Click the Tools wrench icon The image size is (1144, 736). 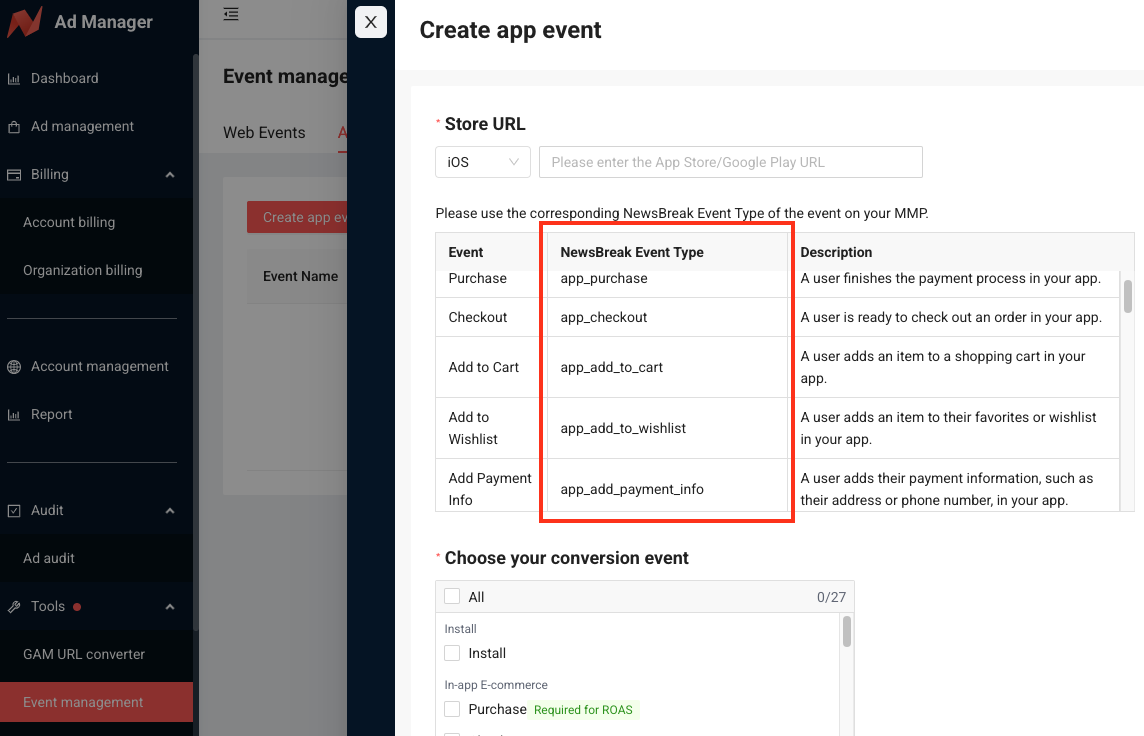[14, 607]
